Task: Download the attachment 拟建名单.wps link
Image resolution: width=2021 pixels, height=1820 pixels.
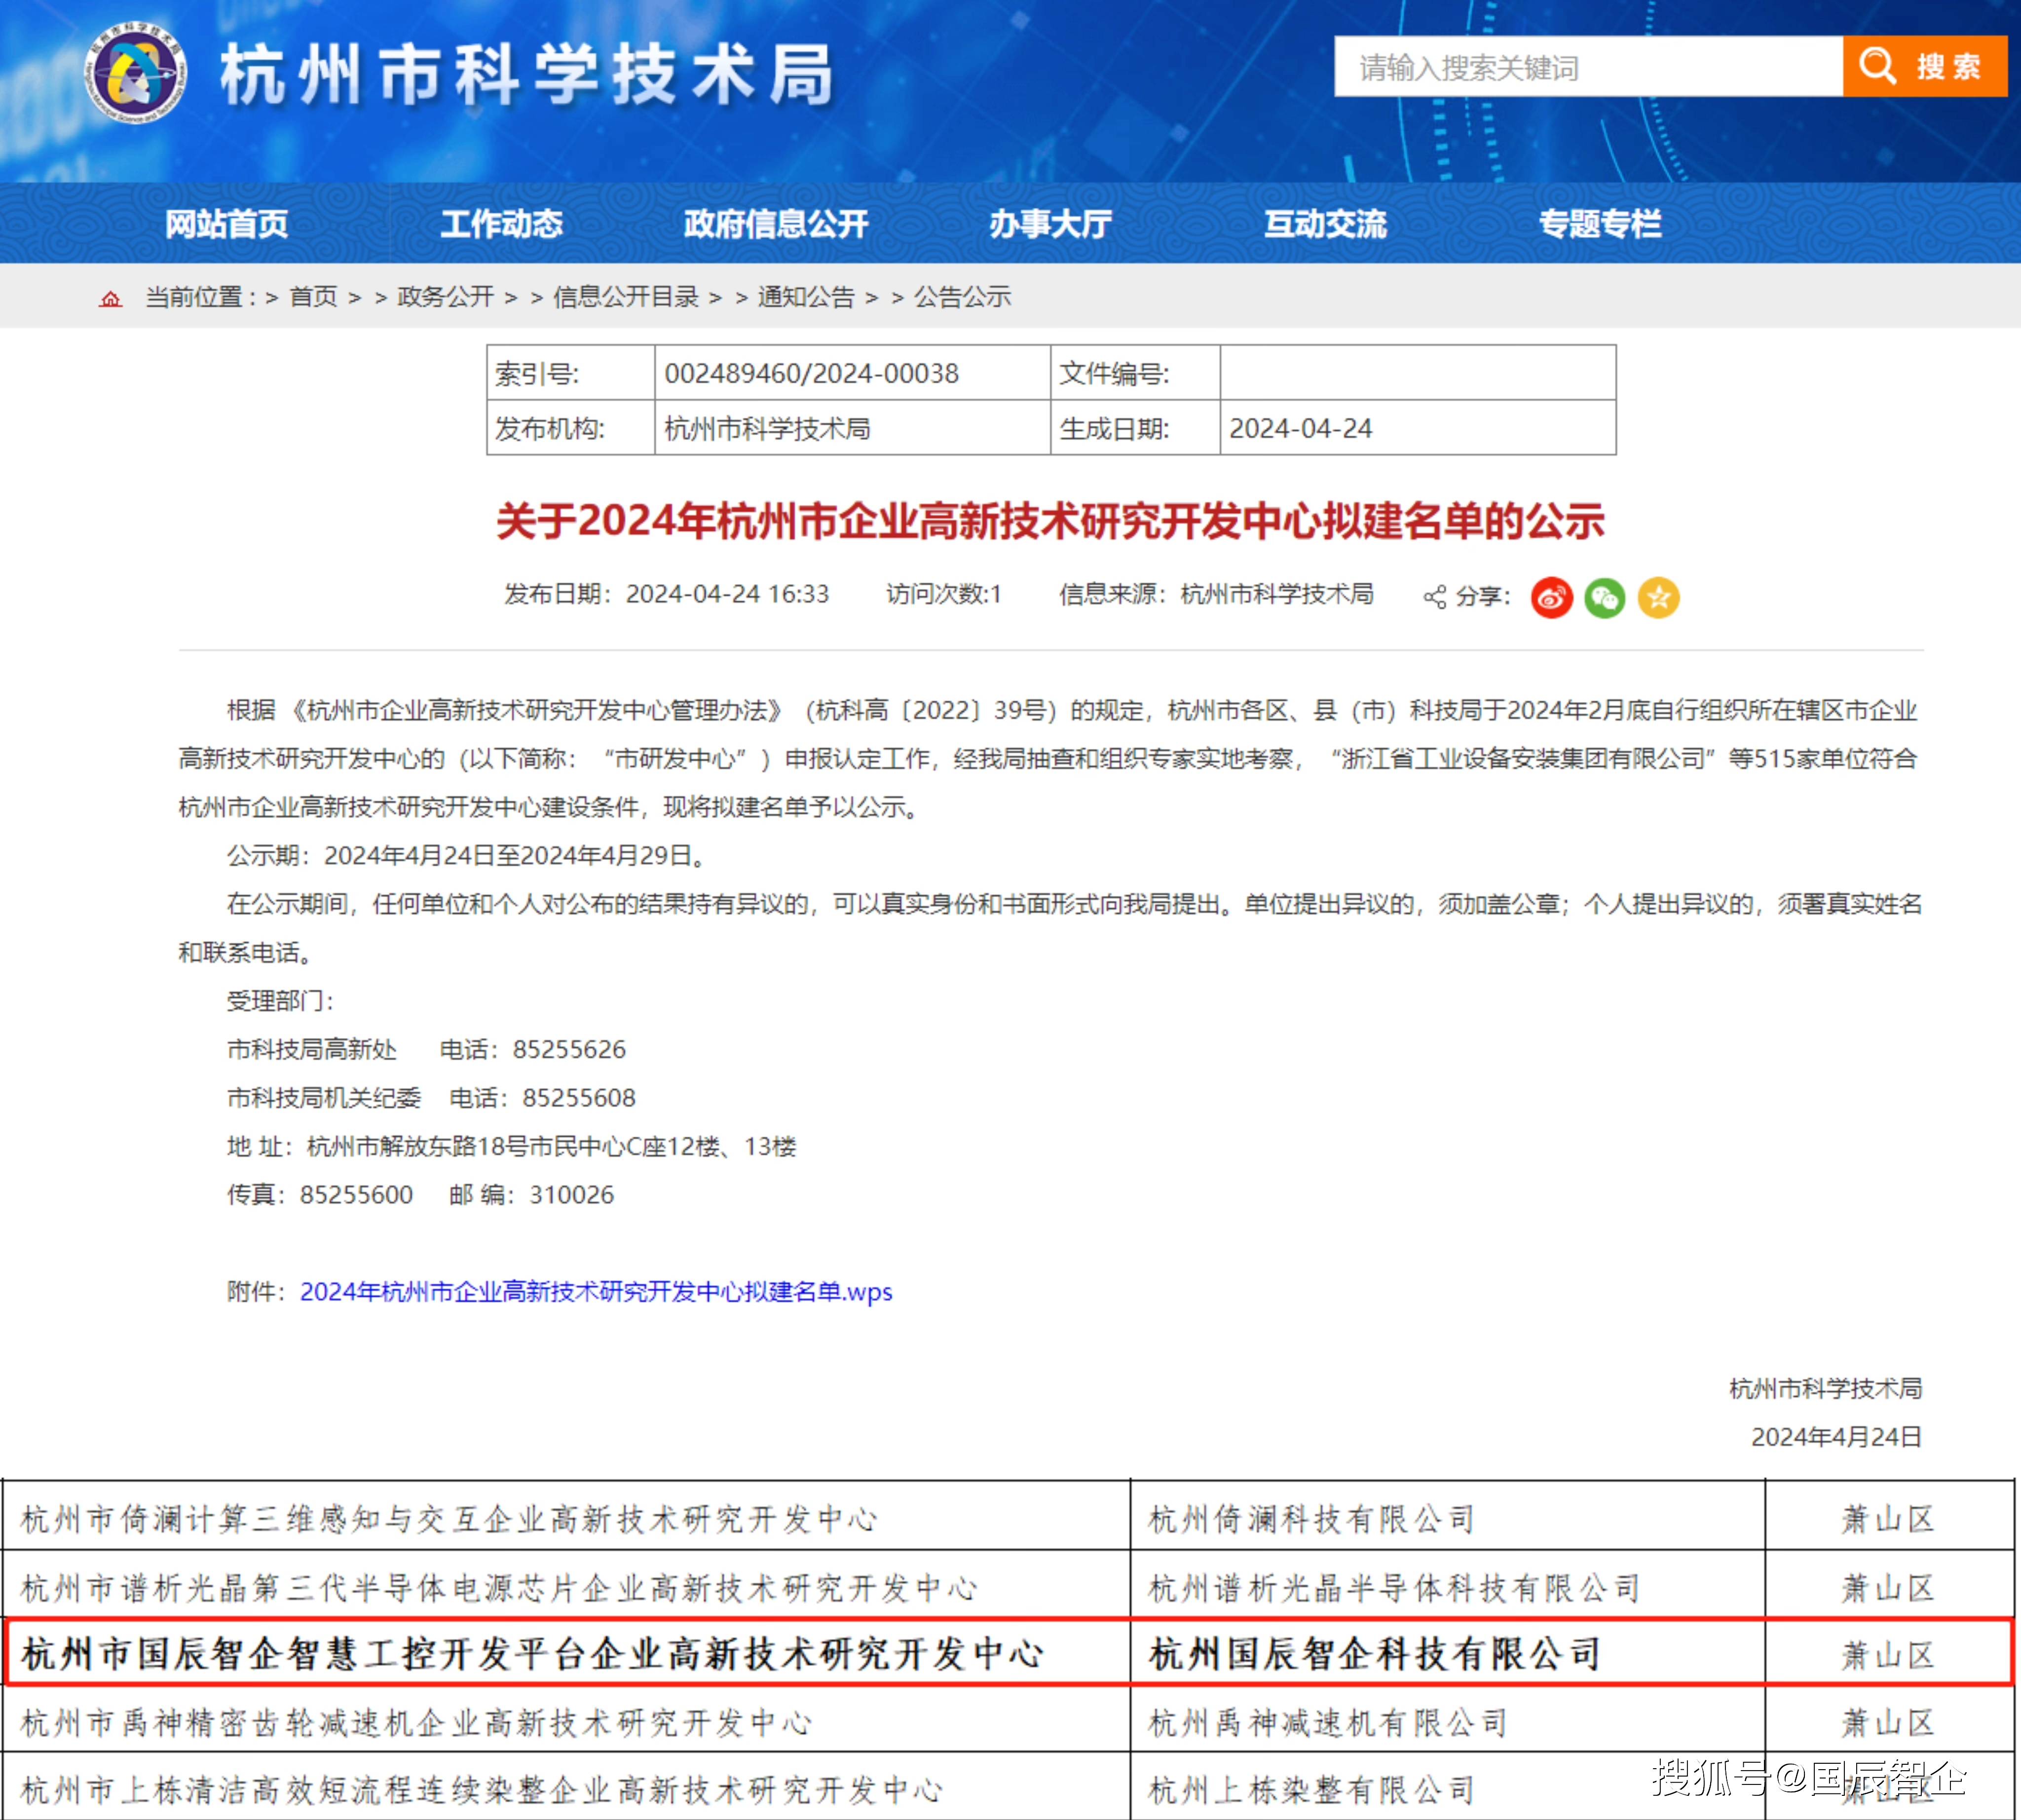Action: click(x=596, y=1292)
